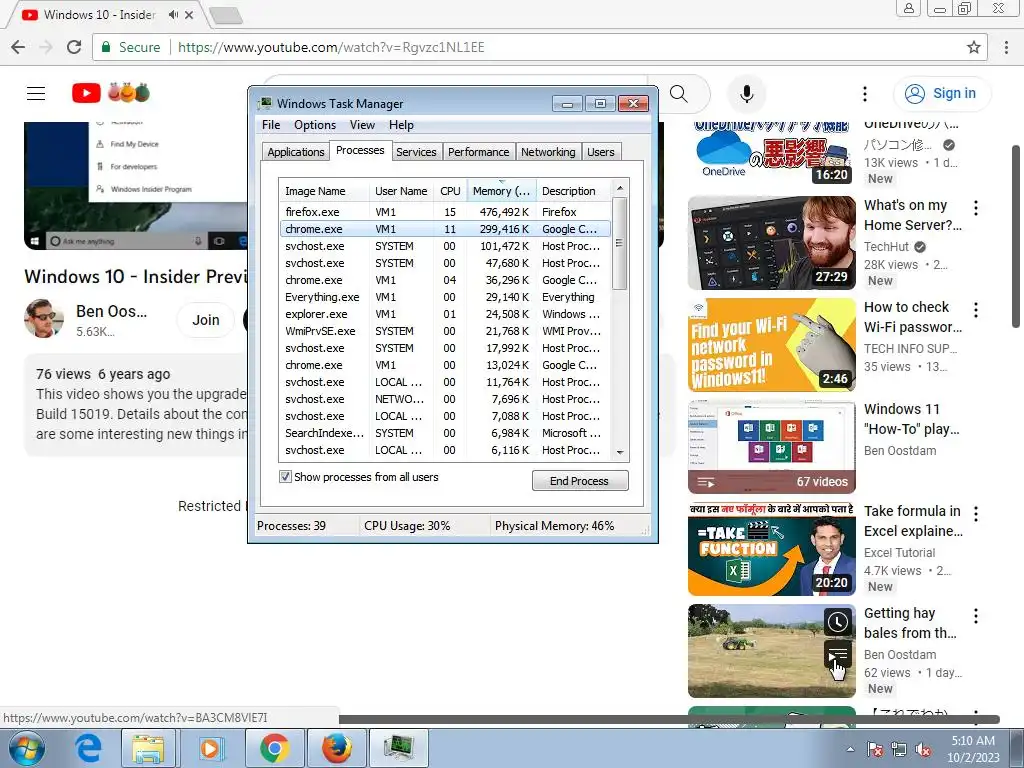The width and height of the screenshot is (1024, 768).
Task: Sort processes by Image Name column
Action: click(324, 191)
